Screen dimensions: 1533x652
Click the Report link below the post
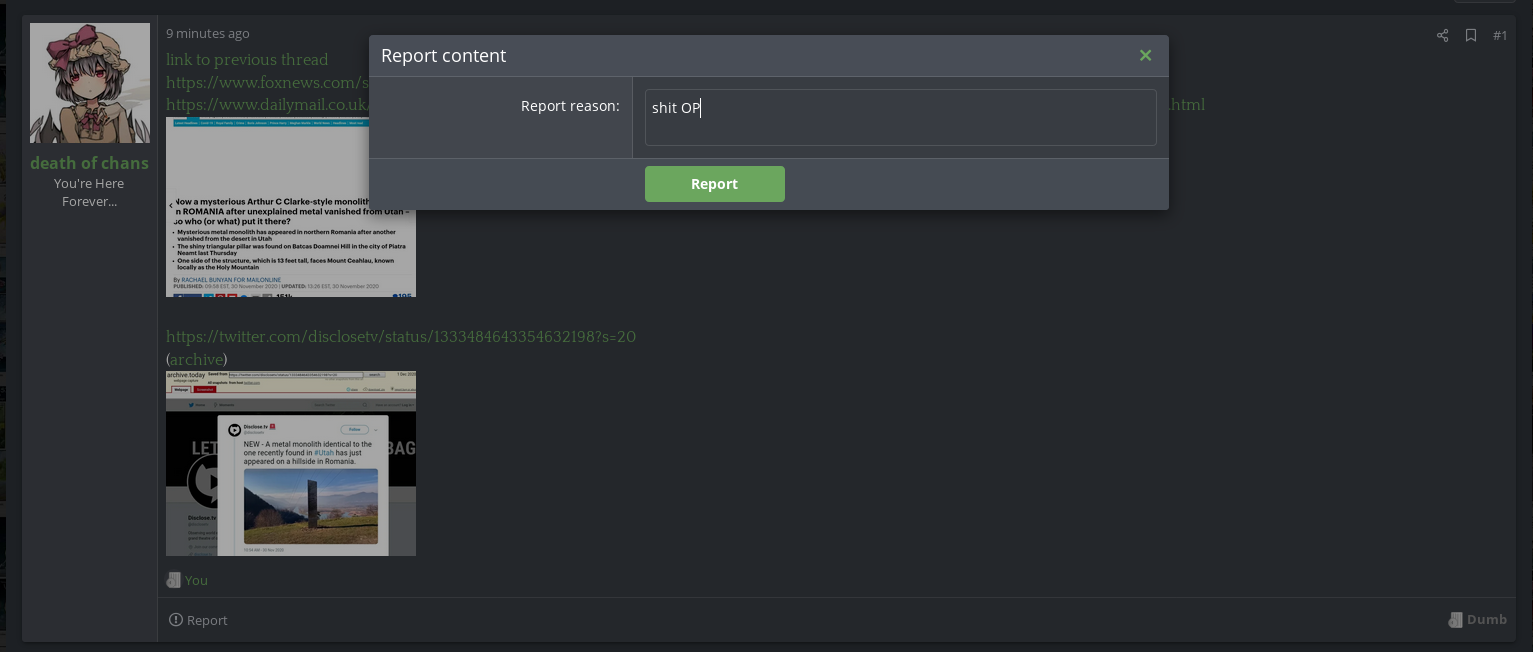pos(198,620)
